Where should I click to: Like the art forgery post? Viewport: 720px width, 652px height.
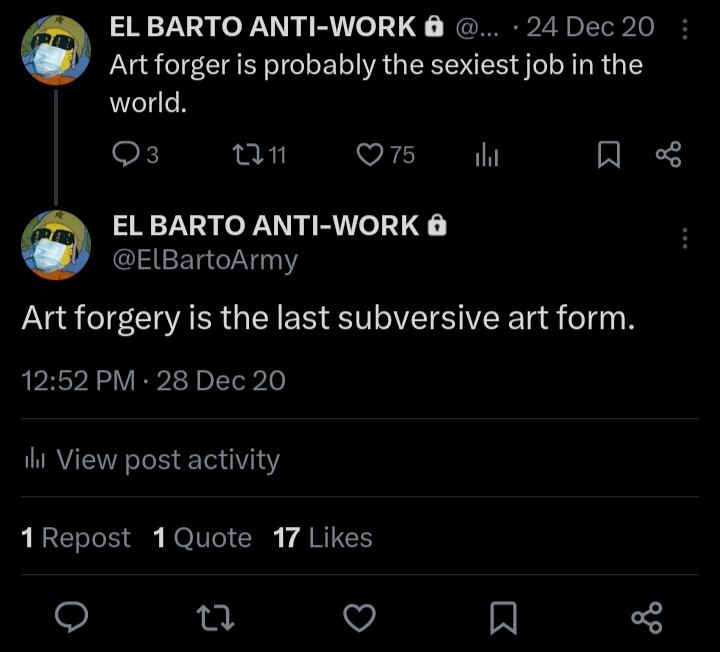tap(360, 617)
